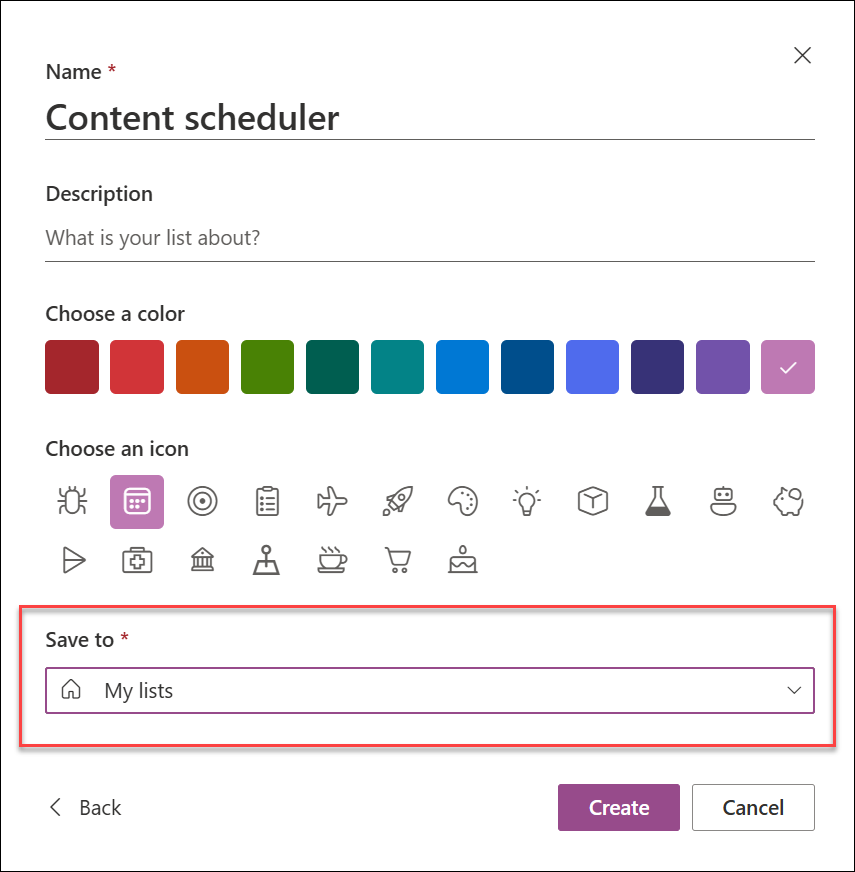The height and width of the screenshot is (872, 855).
Task: Open the Save to dropdown
Action: point(430,690)
